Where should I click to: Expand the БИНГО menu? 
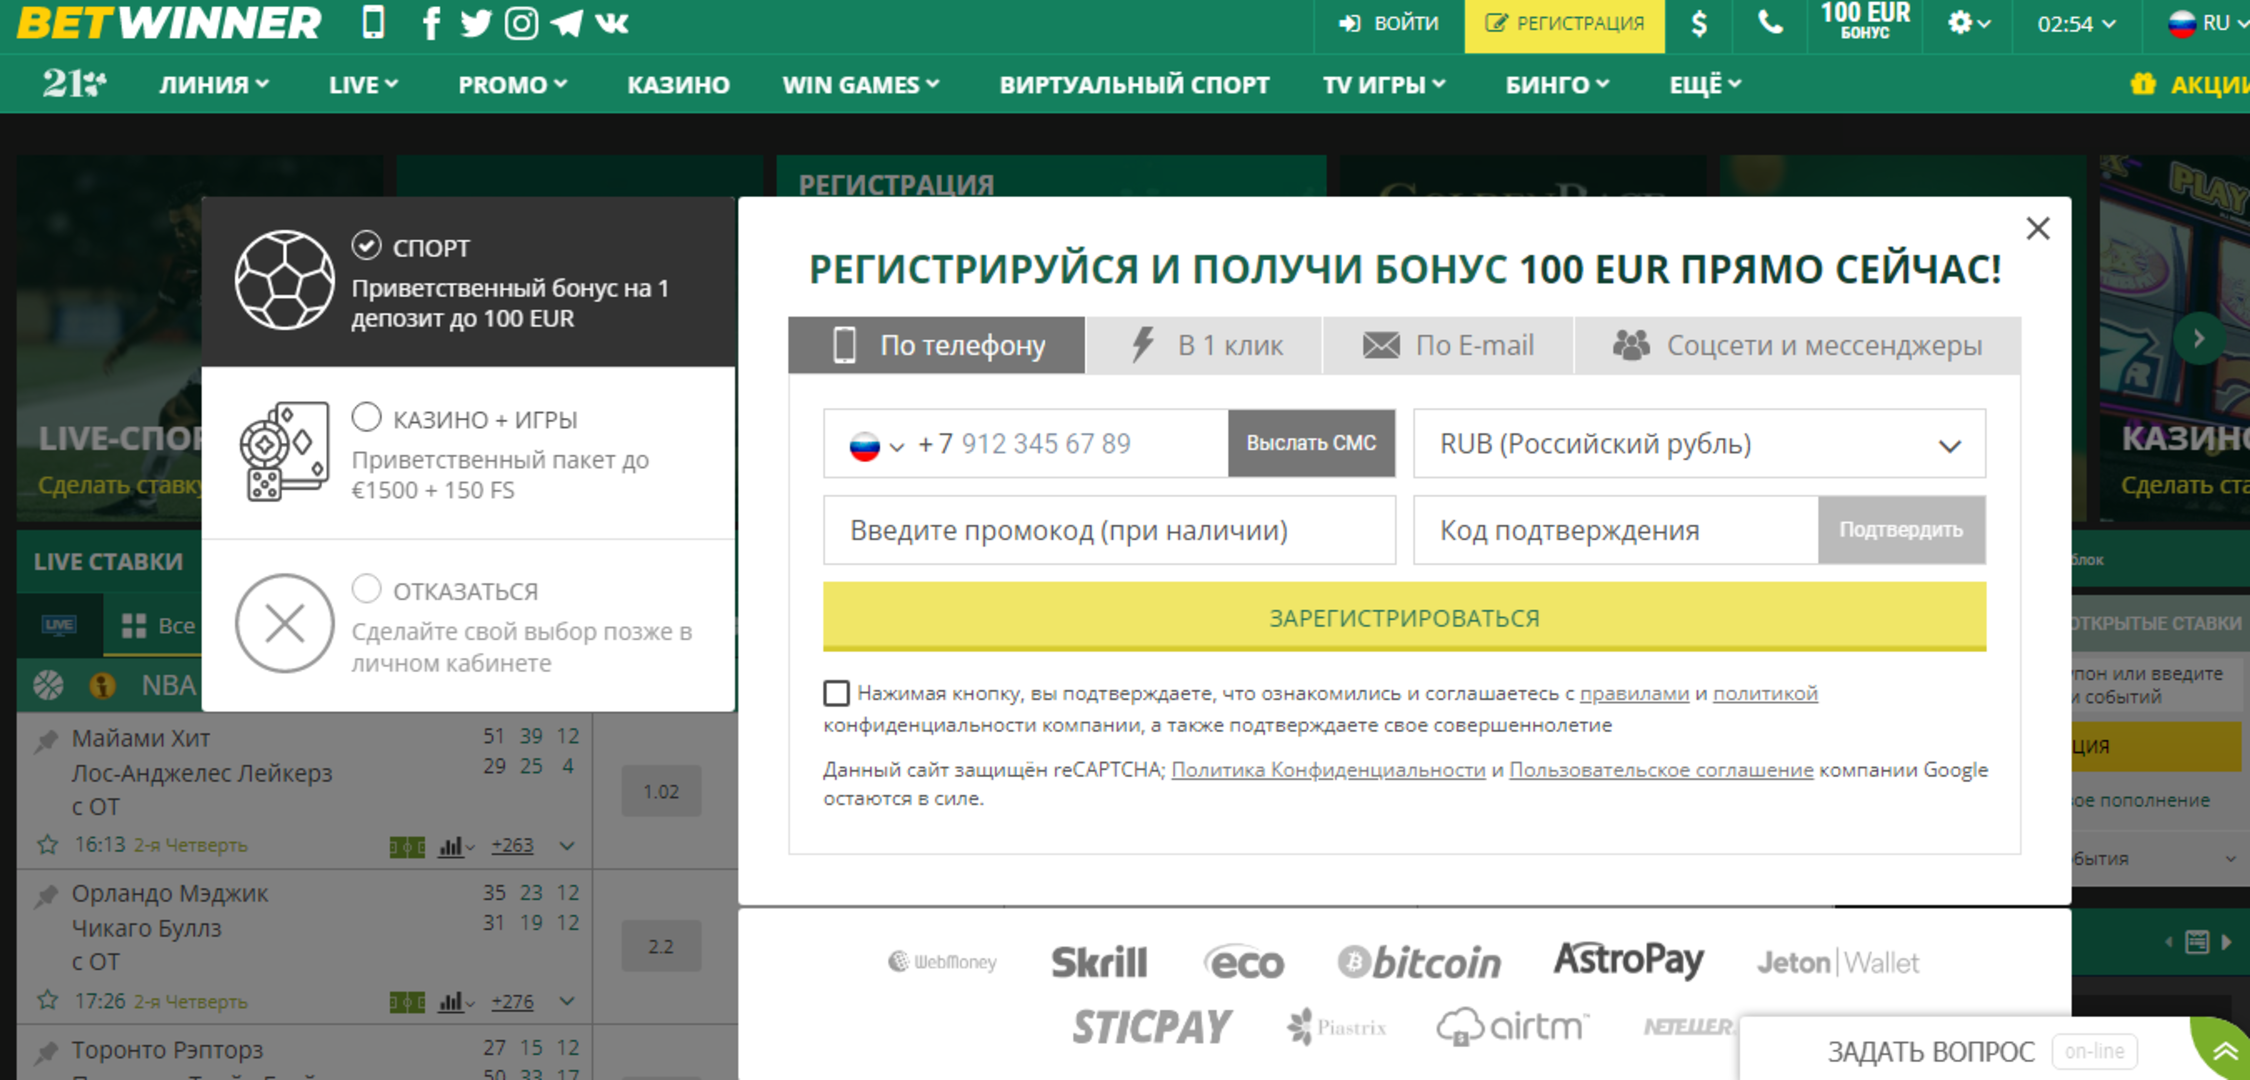coord(1557,85)
